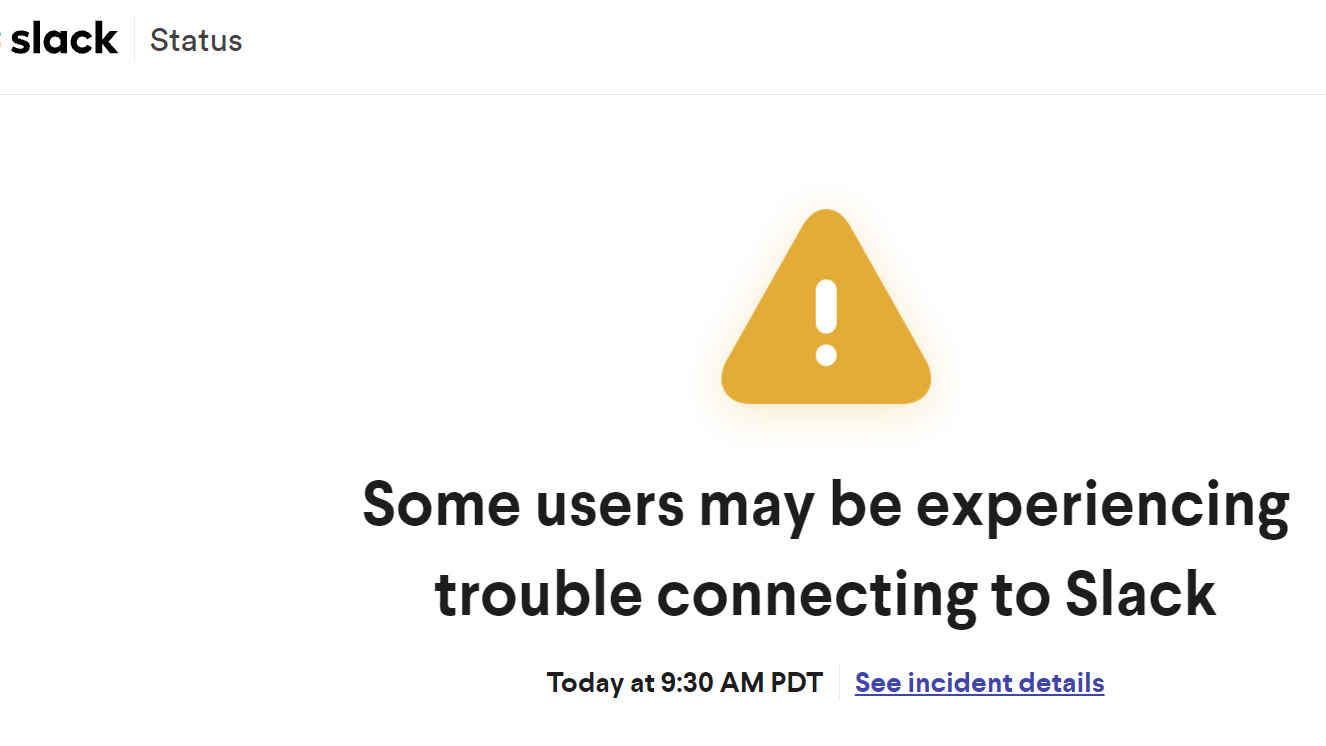Screen dimensions: 1326x746
Task: Click the word "connecting" in the headline
Action: (816, 596)
